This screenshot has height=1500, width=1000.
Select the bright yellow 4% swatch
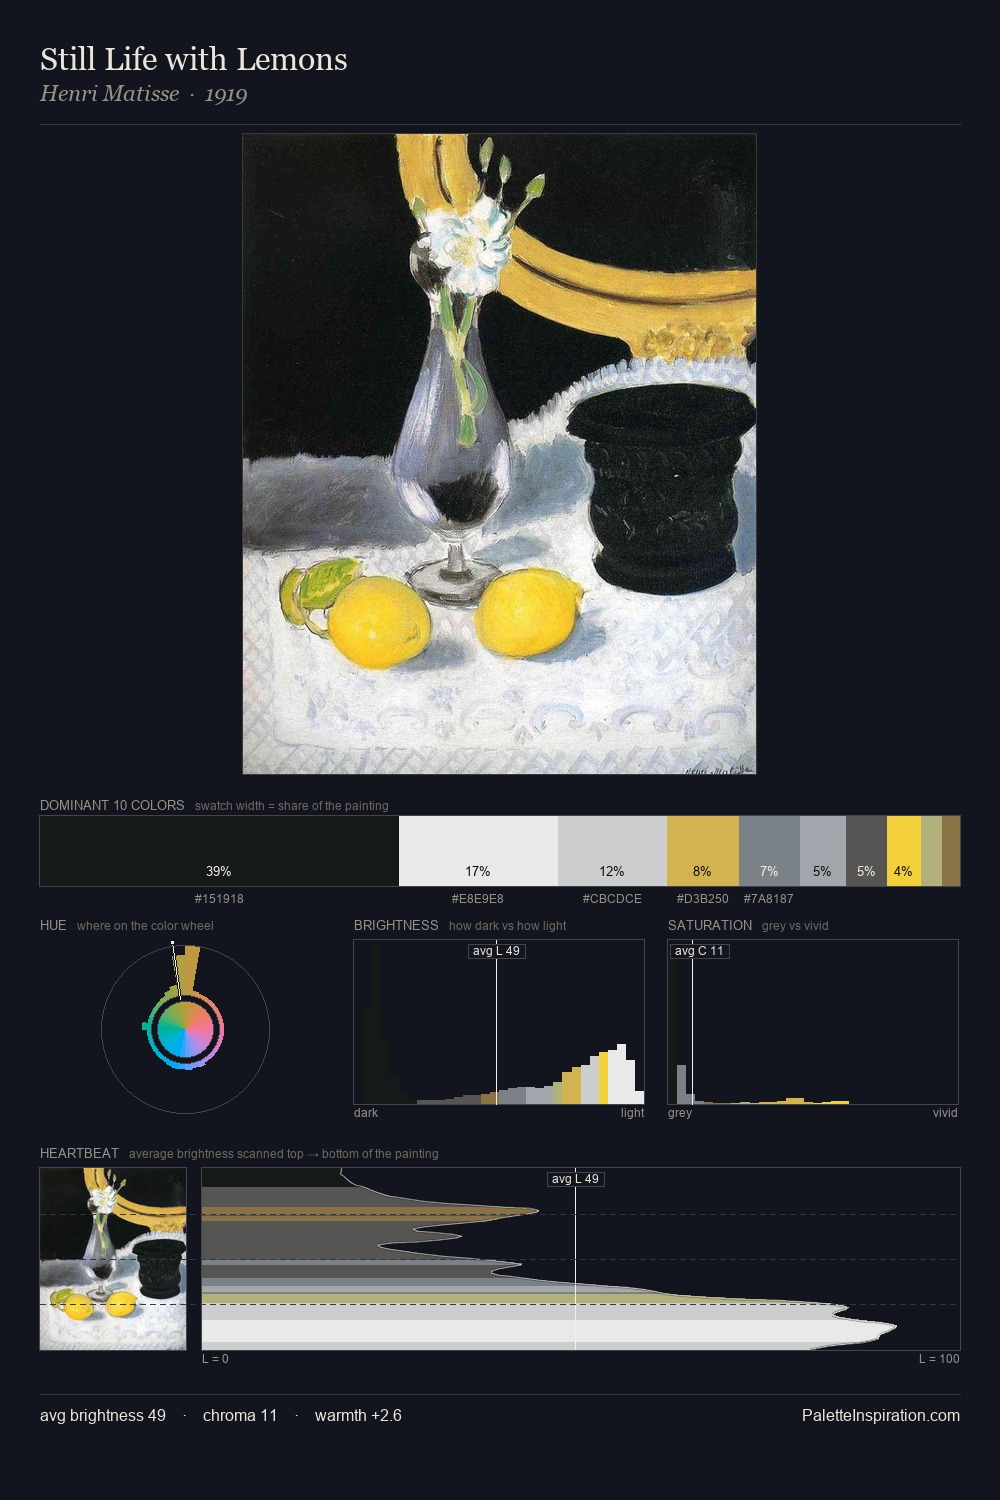[904, 851]
